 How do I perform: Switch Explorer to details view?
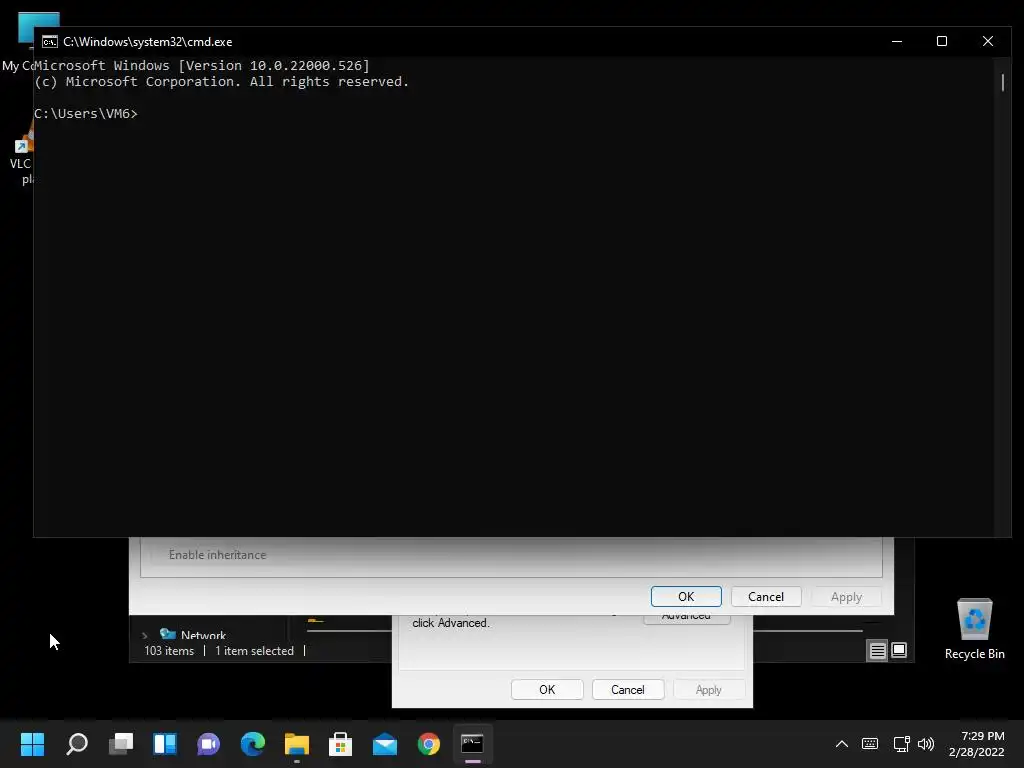tap(877, 650)
